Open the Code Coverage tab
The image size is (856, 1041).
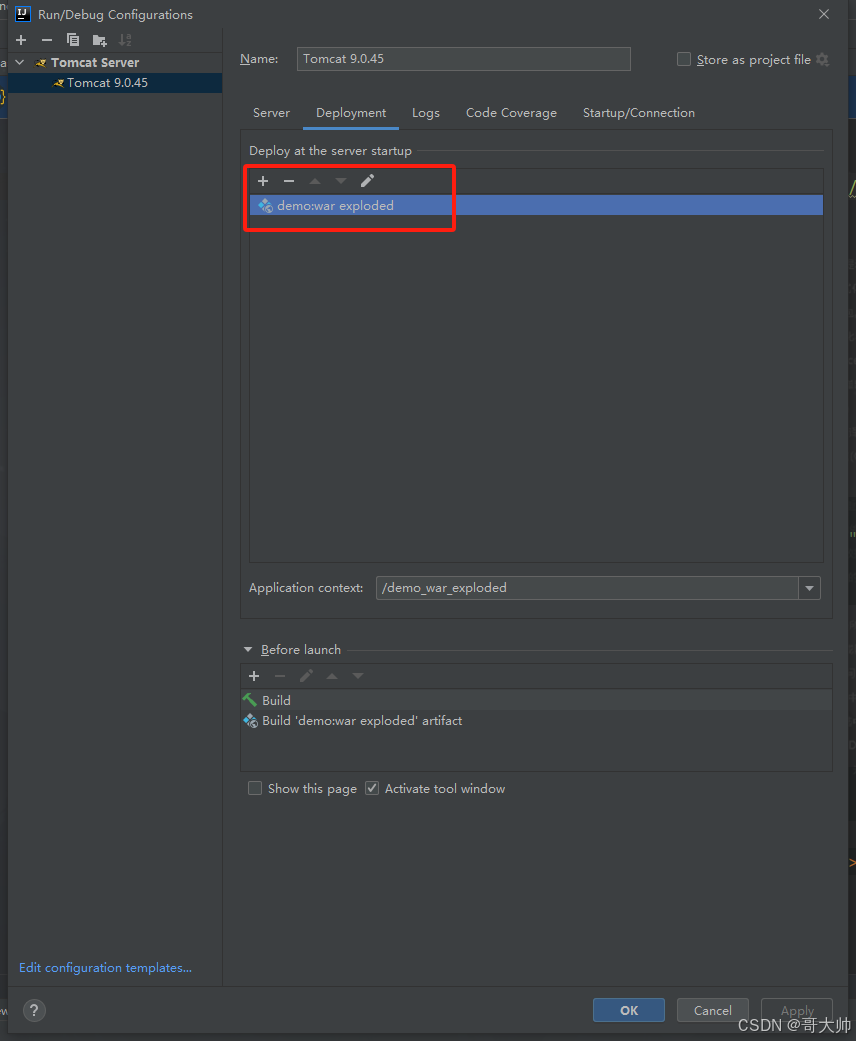click(x=511, y=113)
